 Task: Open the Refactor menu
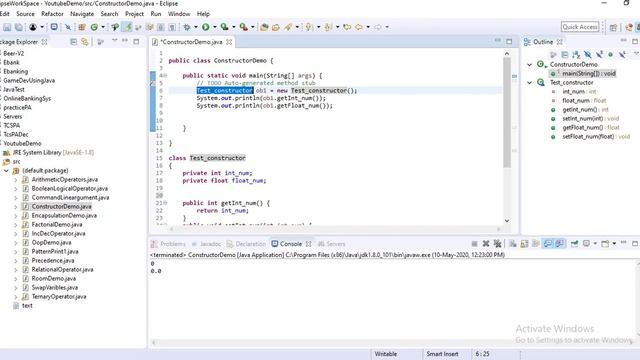[x=52, y=14]
